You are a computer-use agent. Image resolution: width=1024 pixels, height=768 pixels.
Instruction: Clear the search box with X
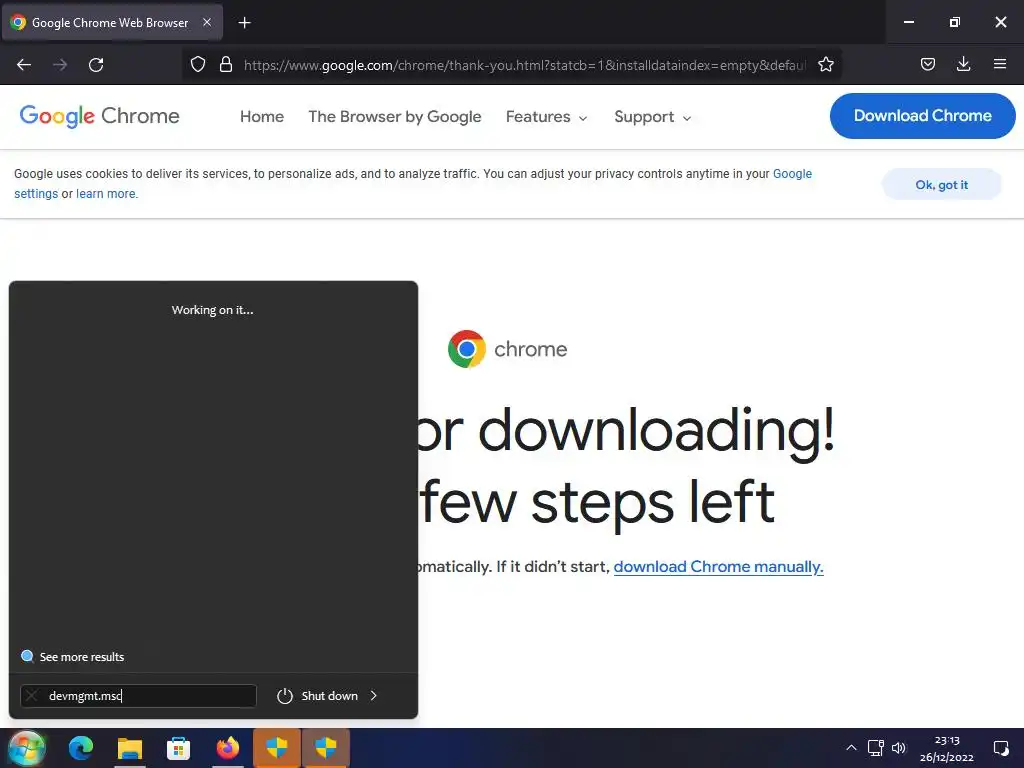[32, 696]
